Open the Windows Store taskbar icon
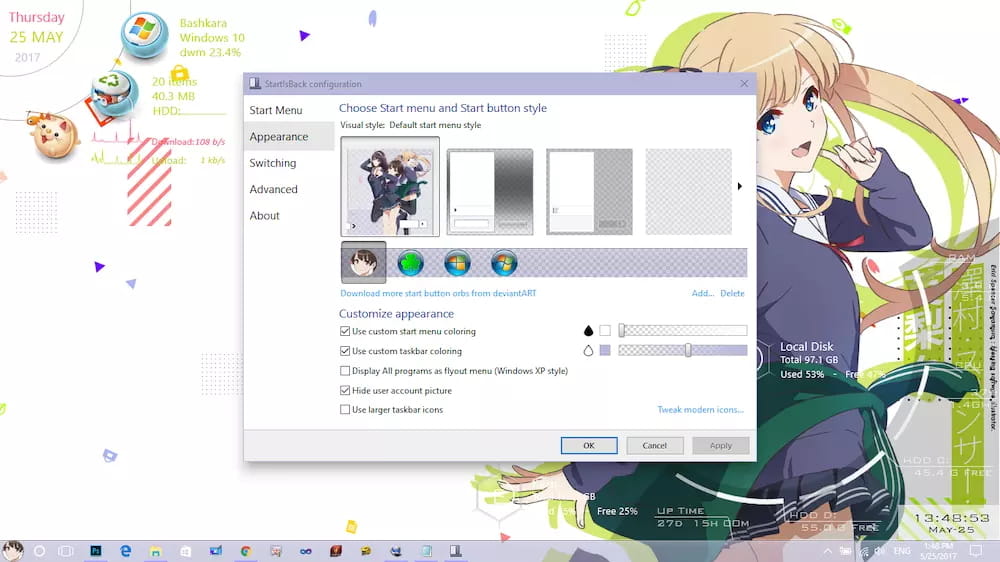1000x562 pixels. click(x=186, y=551)
